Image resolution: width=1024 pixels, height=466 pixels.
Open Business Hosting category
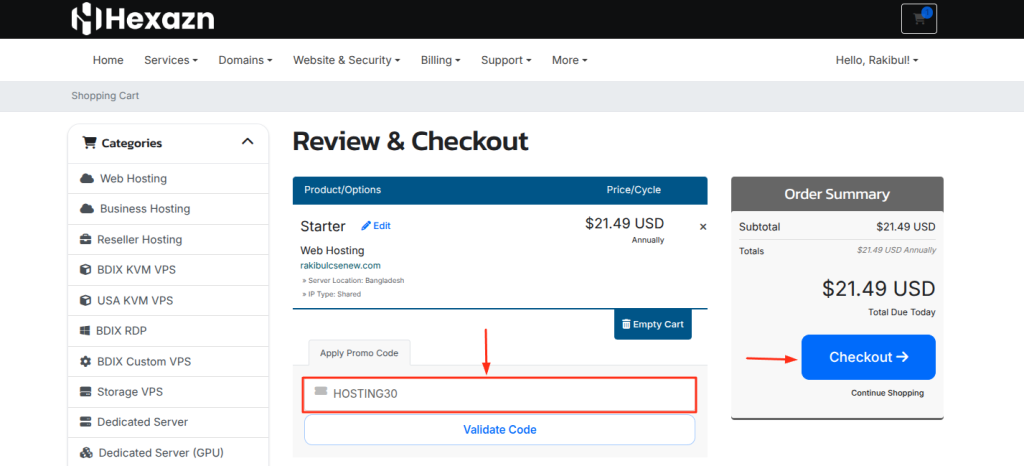(x=168, y=209)
